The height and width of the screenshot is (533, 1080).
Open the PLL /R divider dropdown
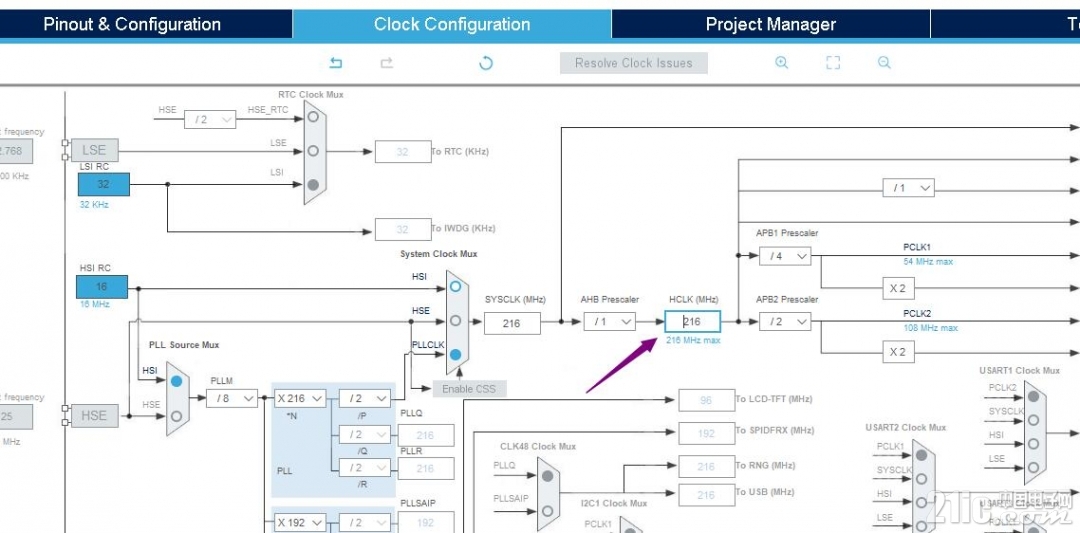pos(364,468)
